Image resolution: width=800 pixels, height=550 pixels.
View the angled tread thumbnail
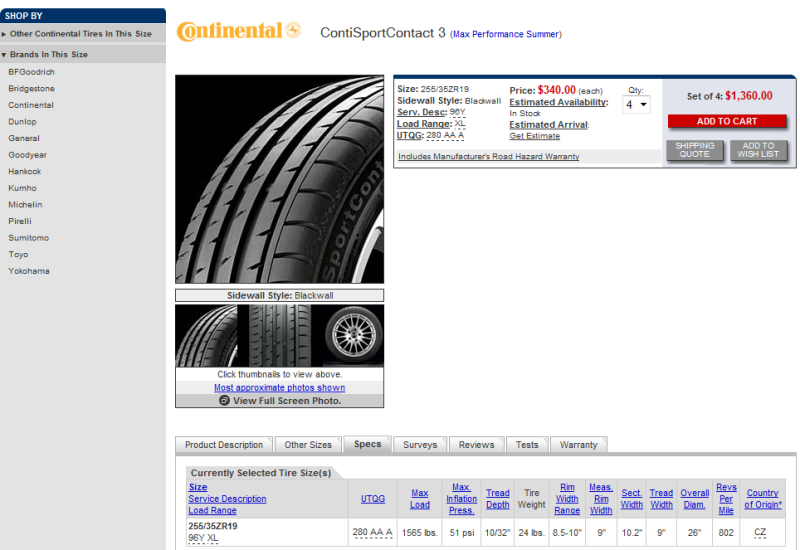click(206, 336)
